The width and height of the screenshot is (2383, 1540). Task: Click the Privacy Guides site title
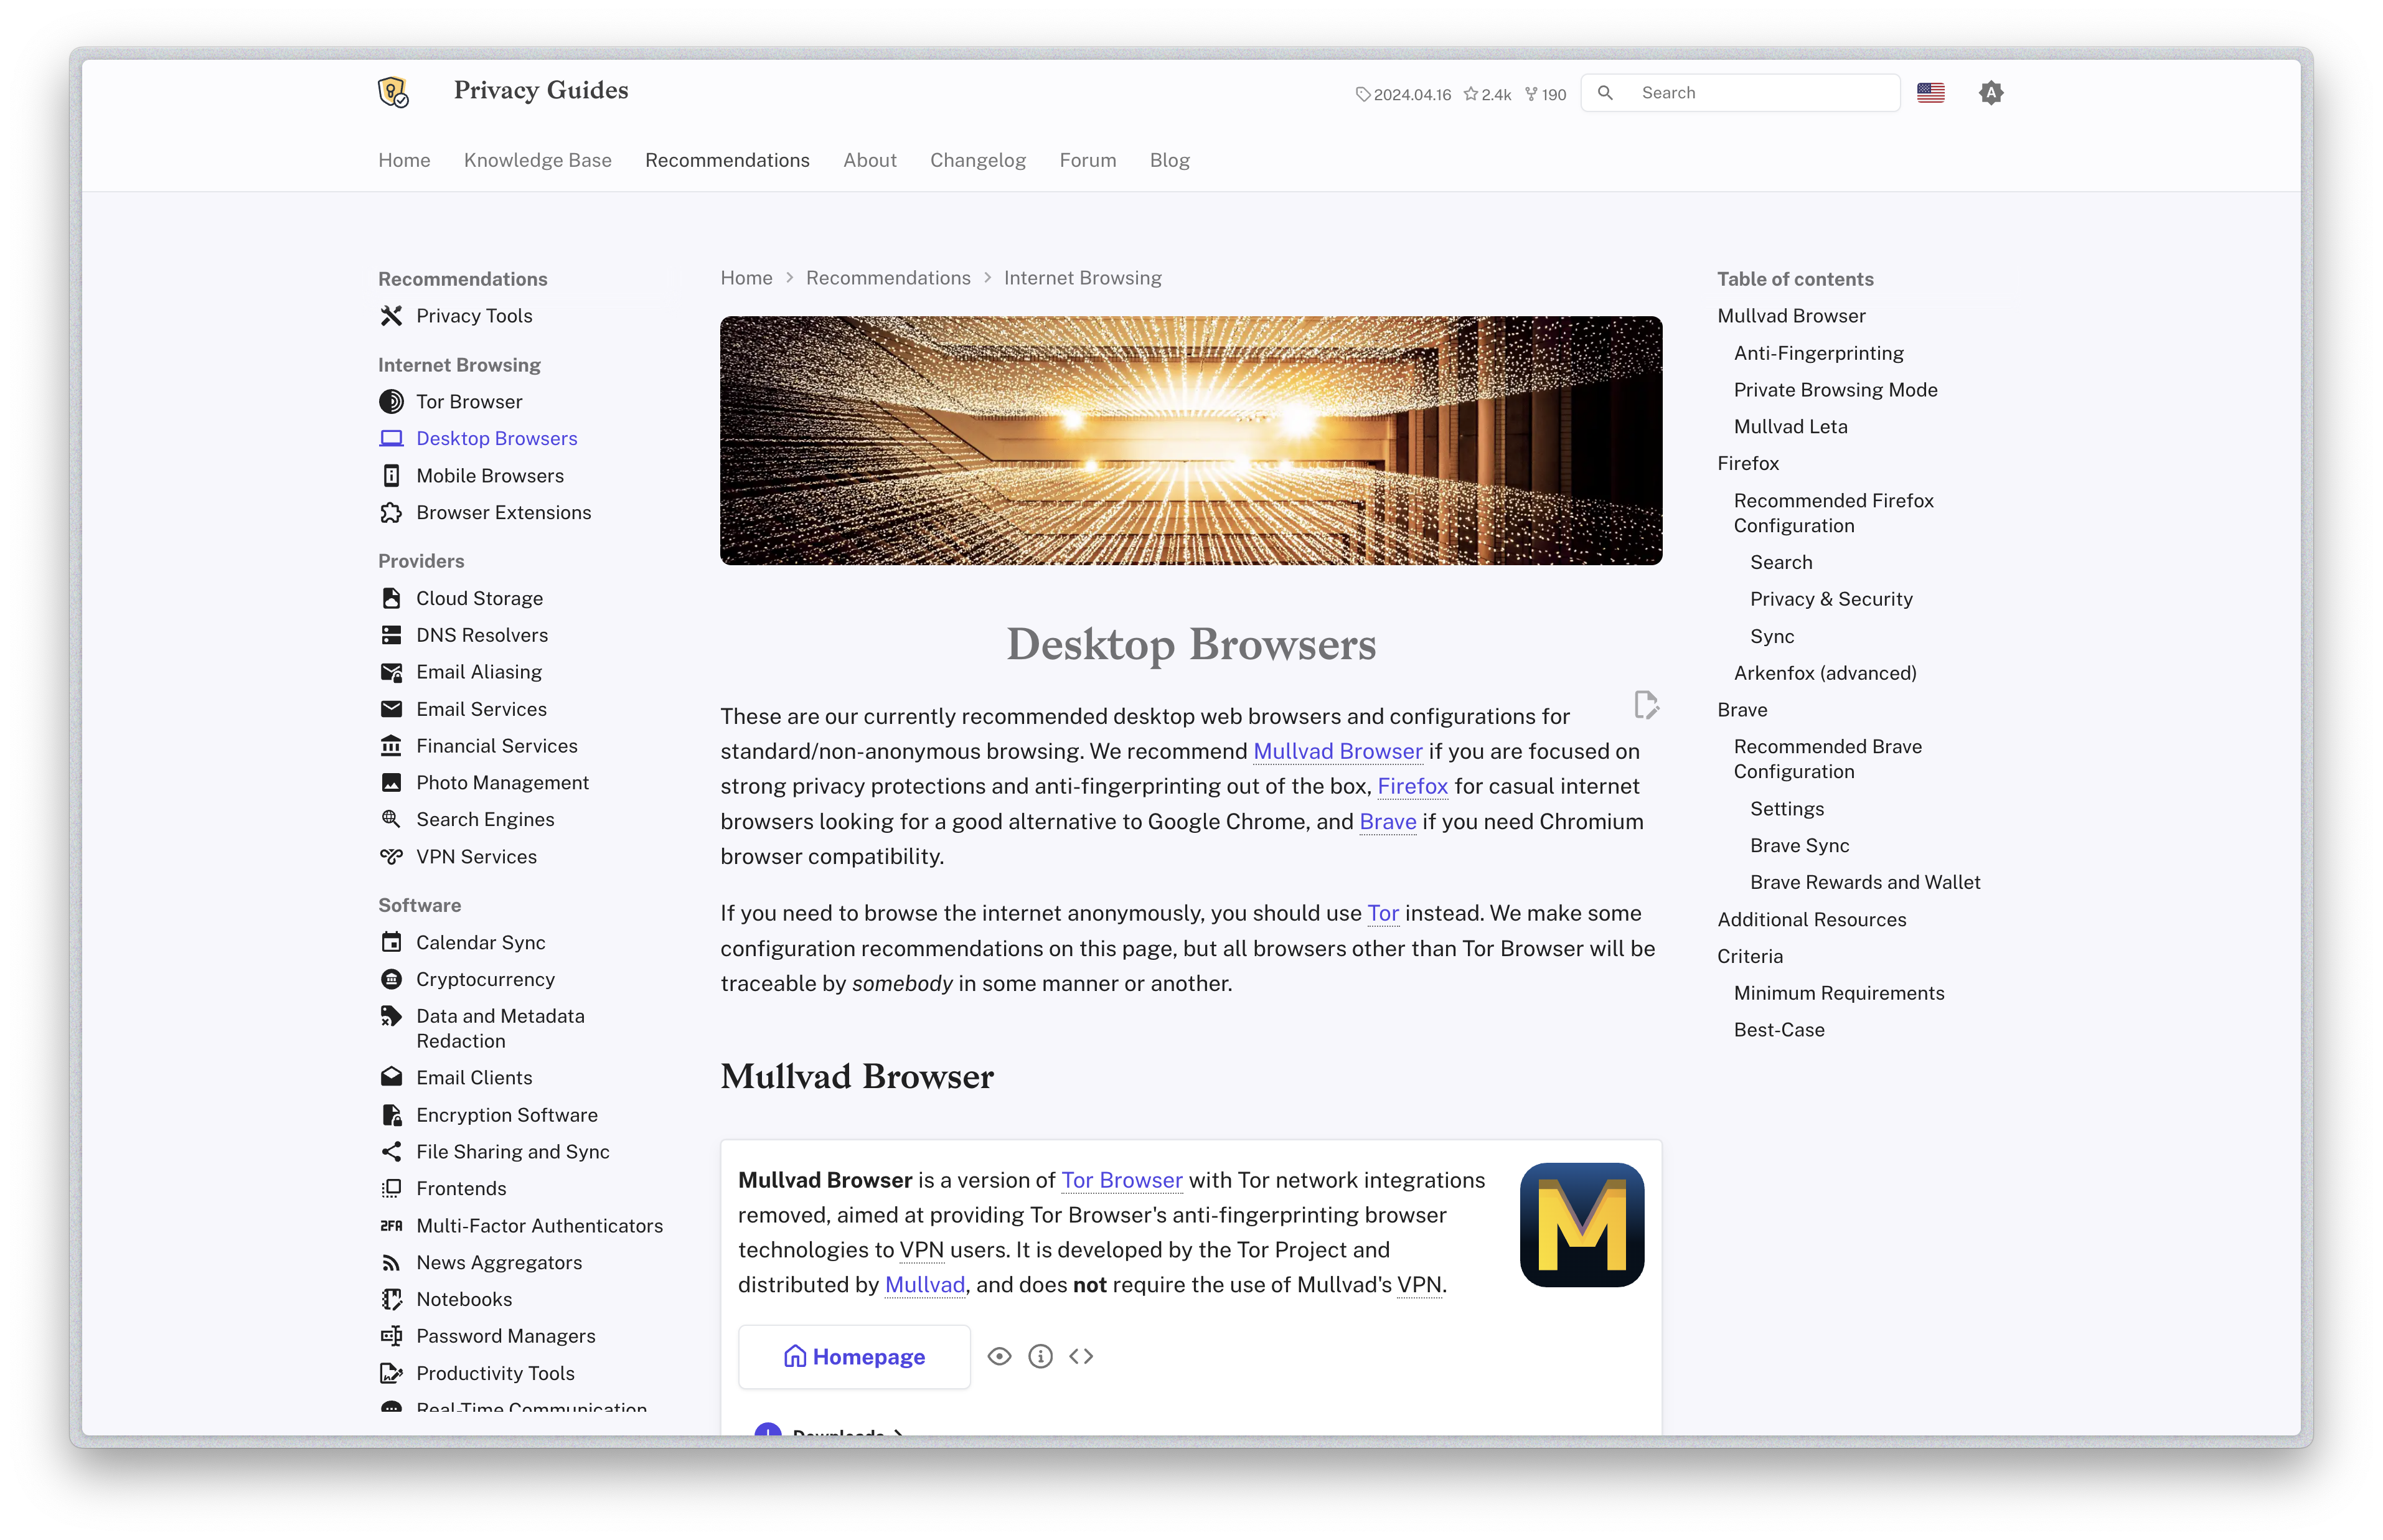(541, 91)
